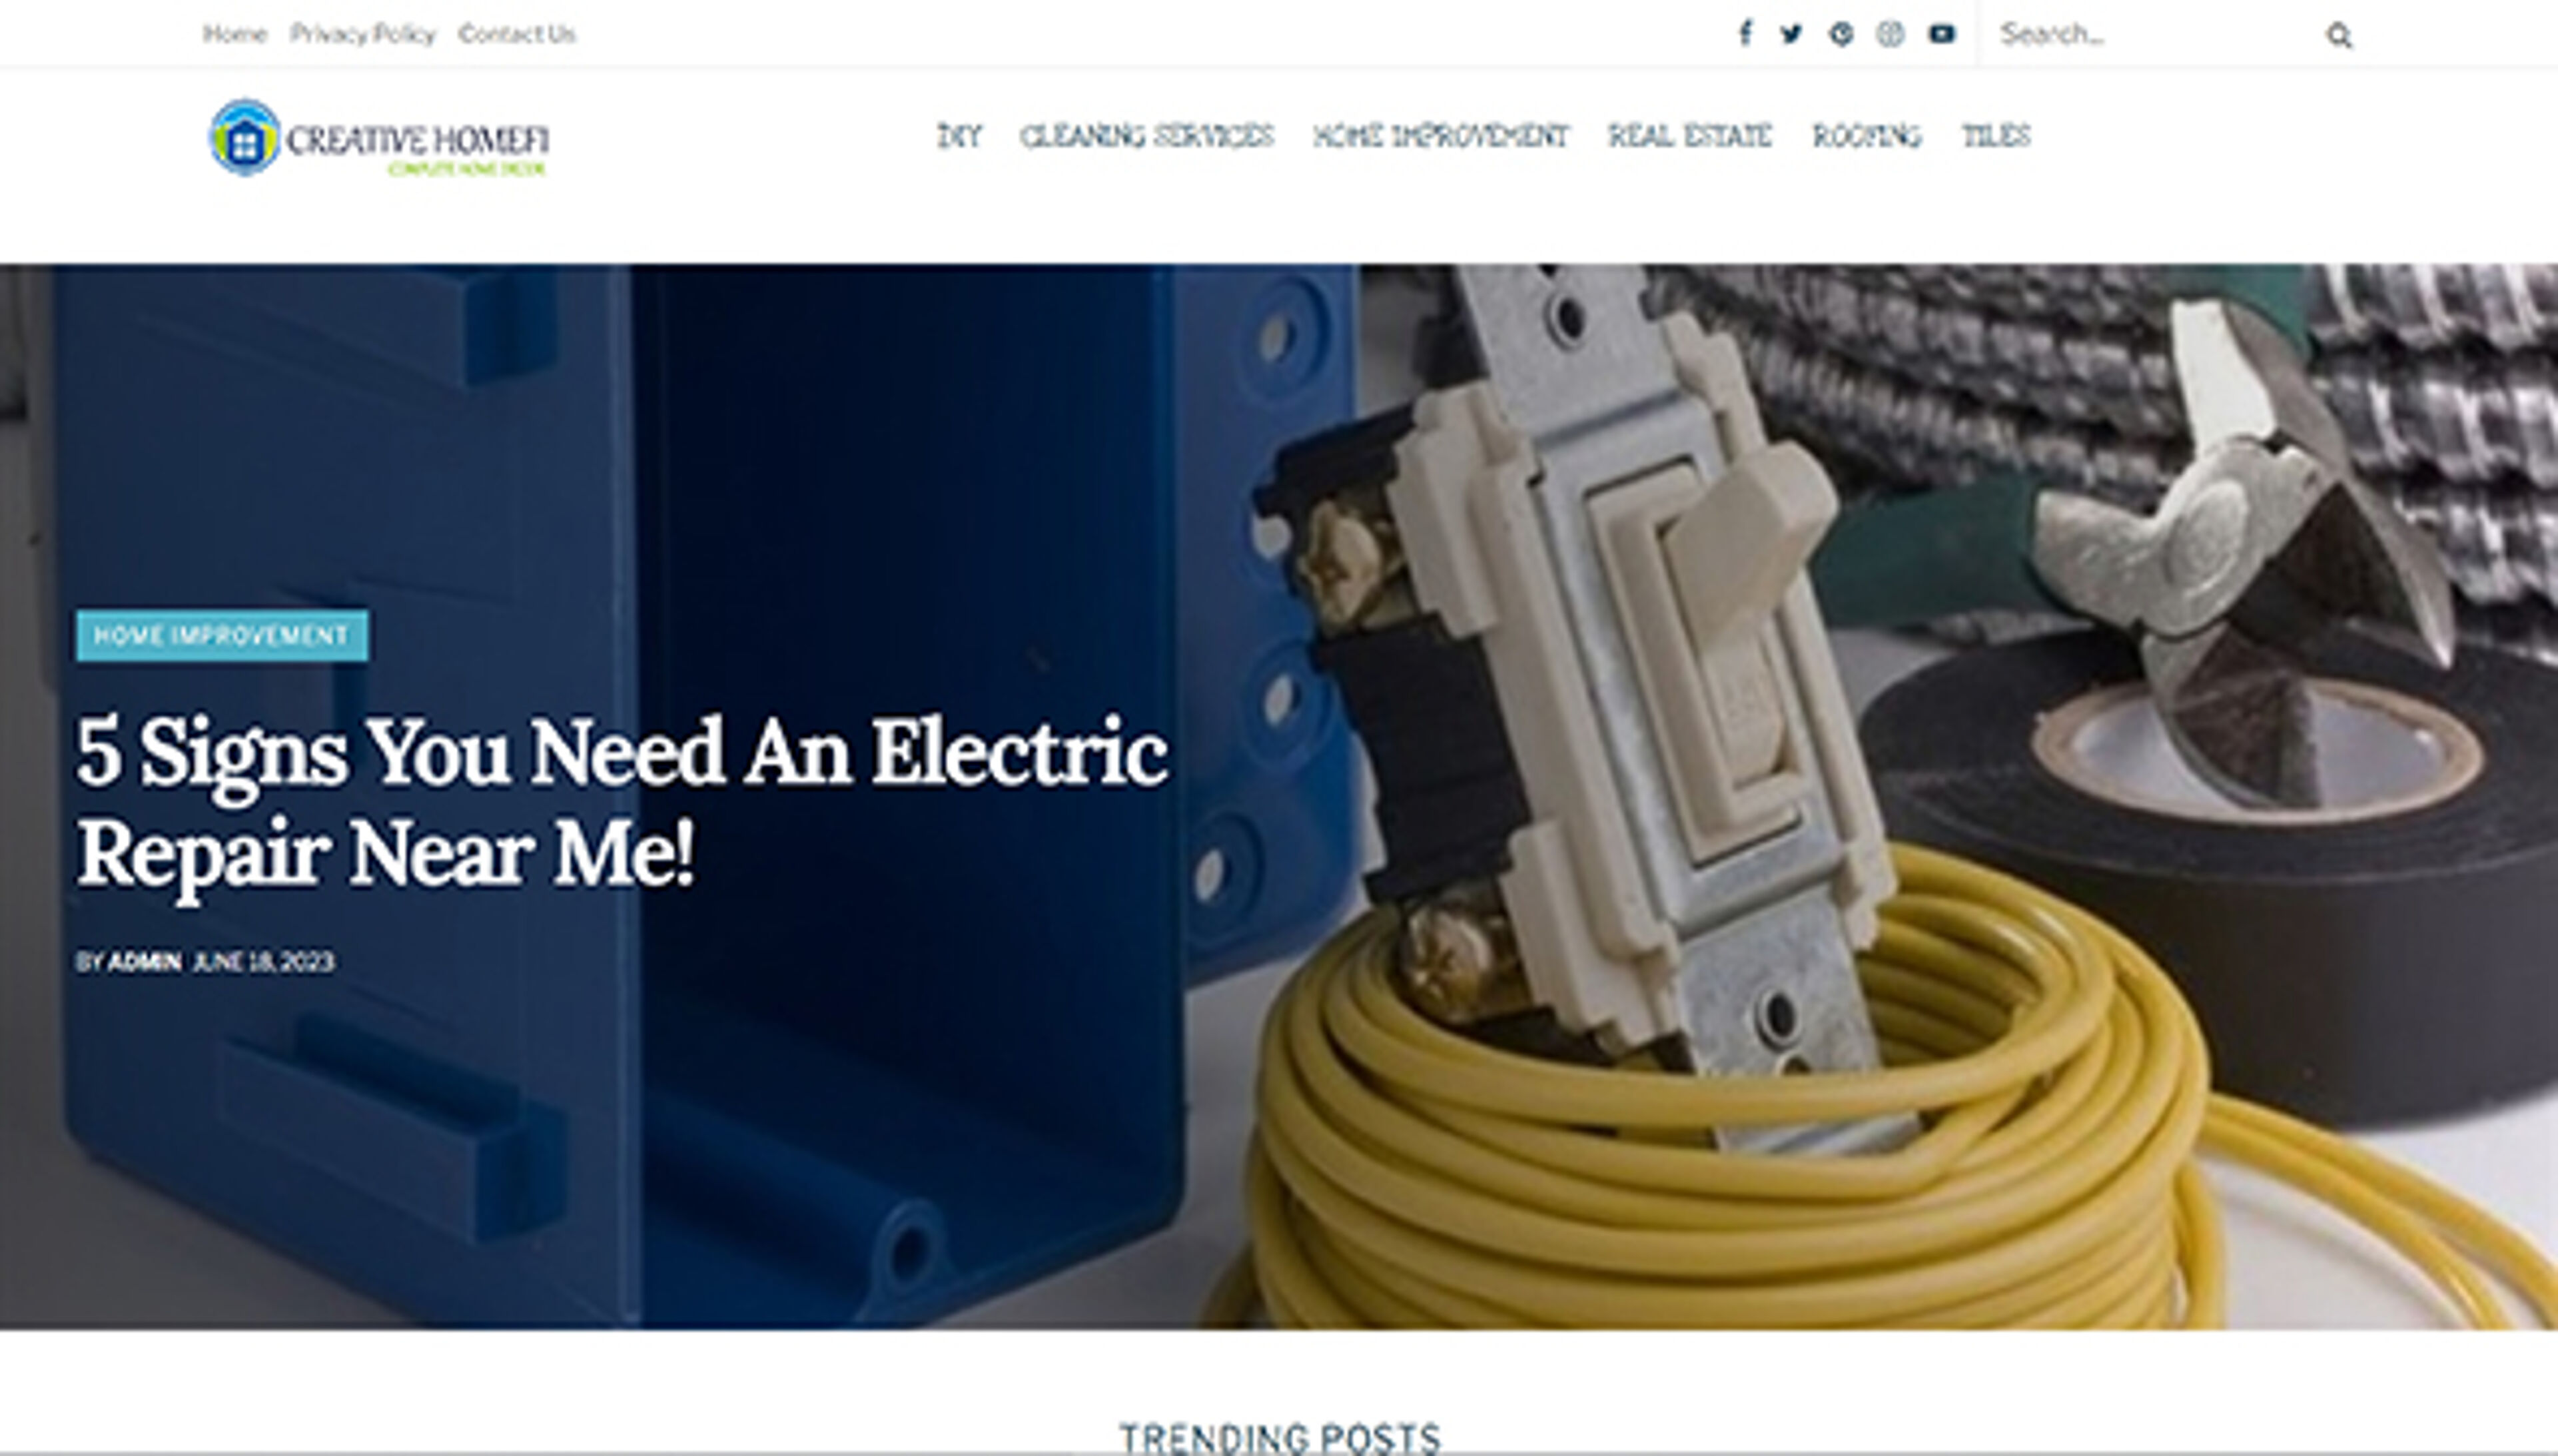The width and height of the screenshot is (2558, 1456).
Task: Open the Privacy Policy link
Action: (363, 34)
